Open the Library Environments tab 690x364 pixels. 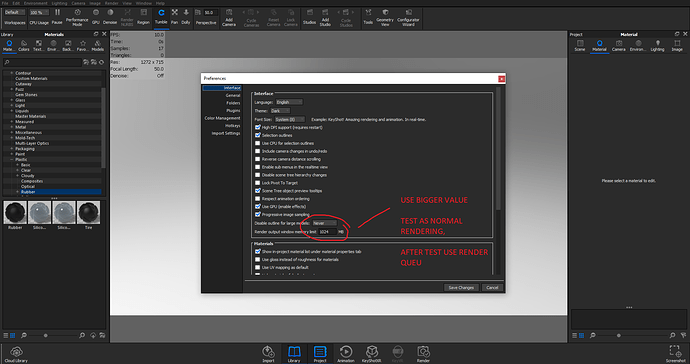click(x=53, y=45)
